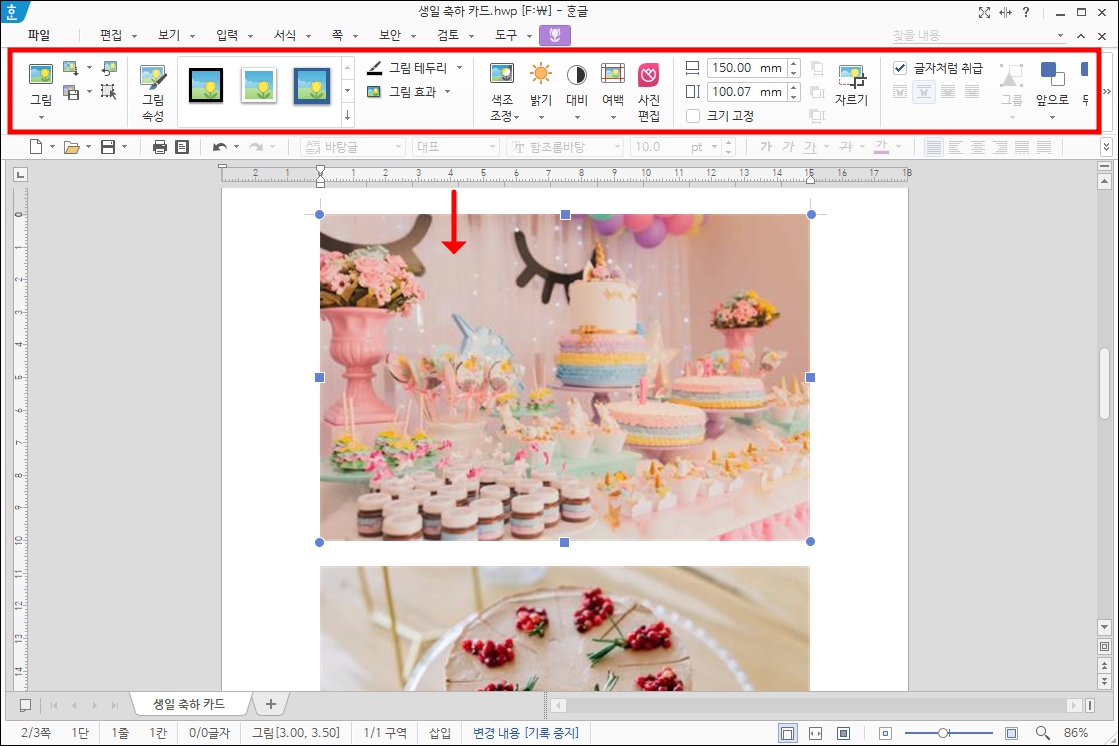
Task: Click the vertical scrollbar thumb
Action: point(1105,383)
